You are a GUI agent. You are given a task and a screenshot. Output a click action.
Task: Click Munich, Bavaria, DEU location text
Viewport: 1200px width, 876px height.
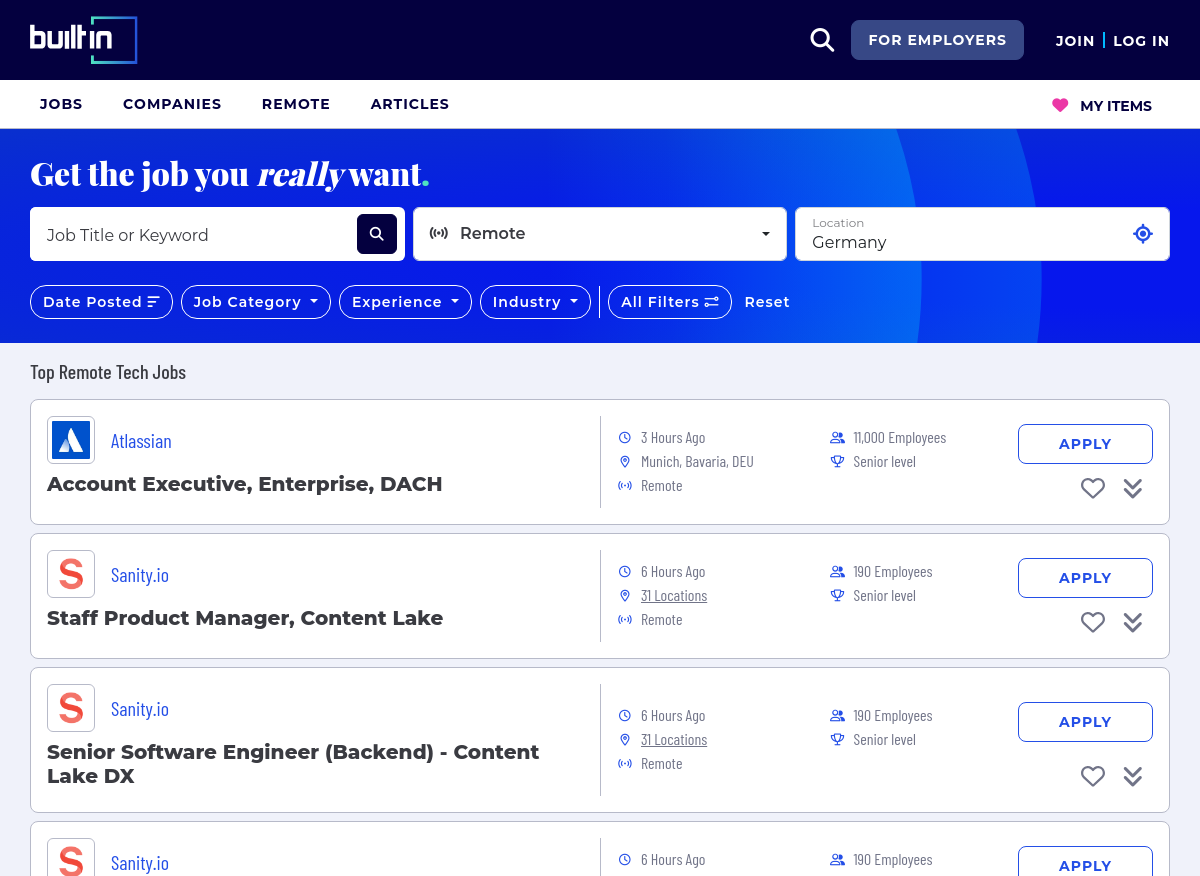[697, 462]
